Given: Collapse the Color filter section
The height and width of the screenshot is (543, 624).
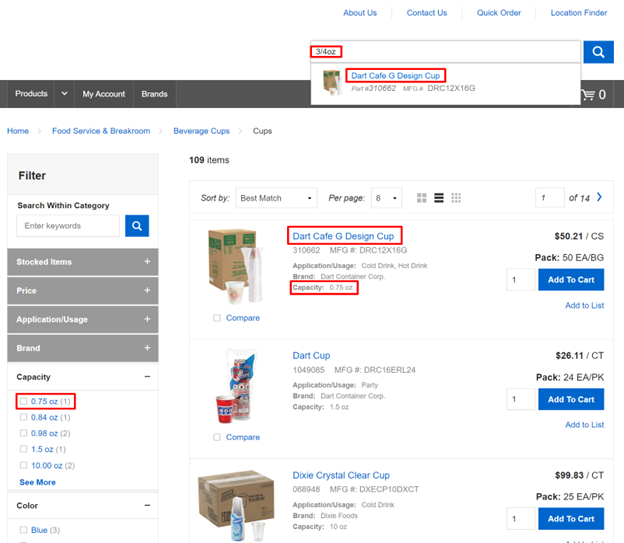Looking at the screenshot, I should coord(147,505).
